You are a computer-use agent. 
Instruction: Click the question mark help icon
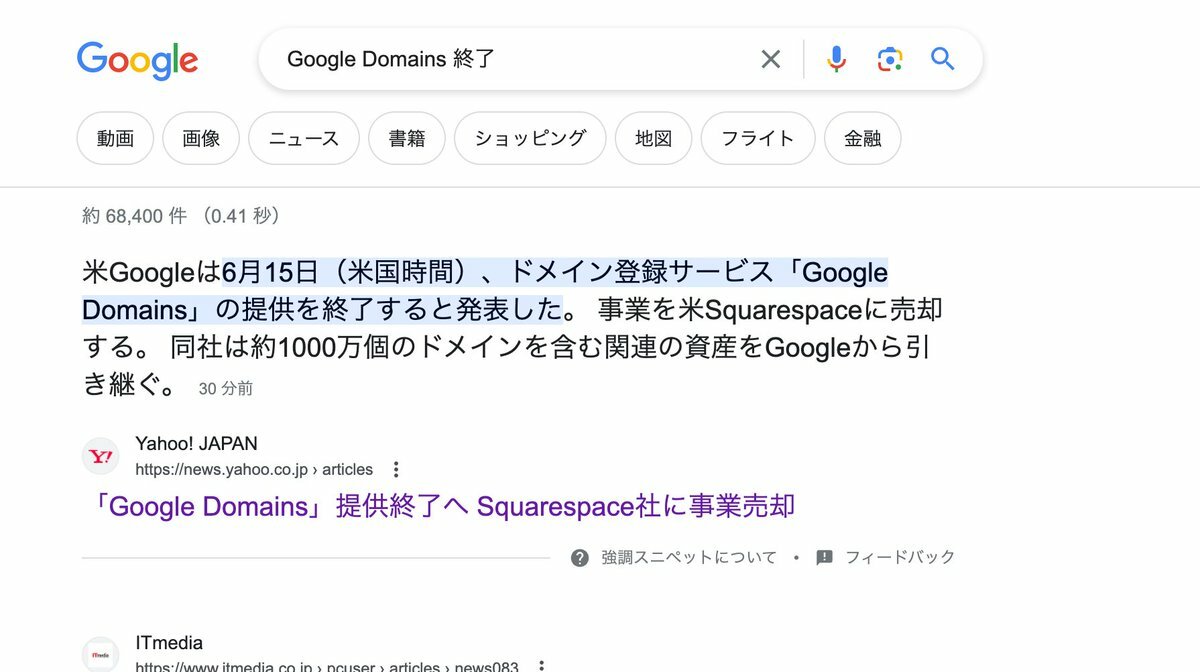580,557
